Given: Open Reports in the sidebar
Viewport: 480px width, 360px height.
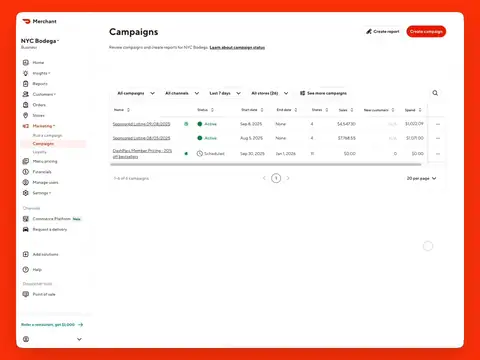Looking at the screenshot, I should coord(40,84).
